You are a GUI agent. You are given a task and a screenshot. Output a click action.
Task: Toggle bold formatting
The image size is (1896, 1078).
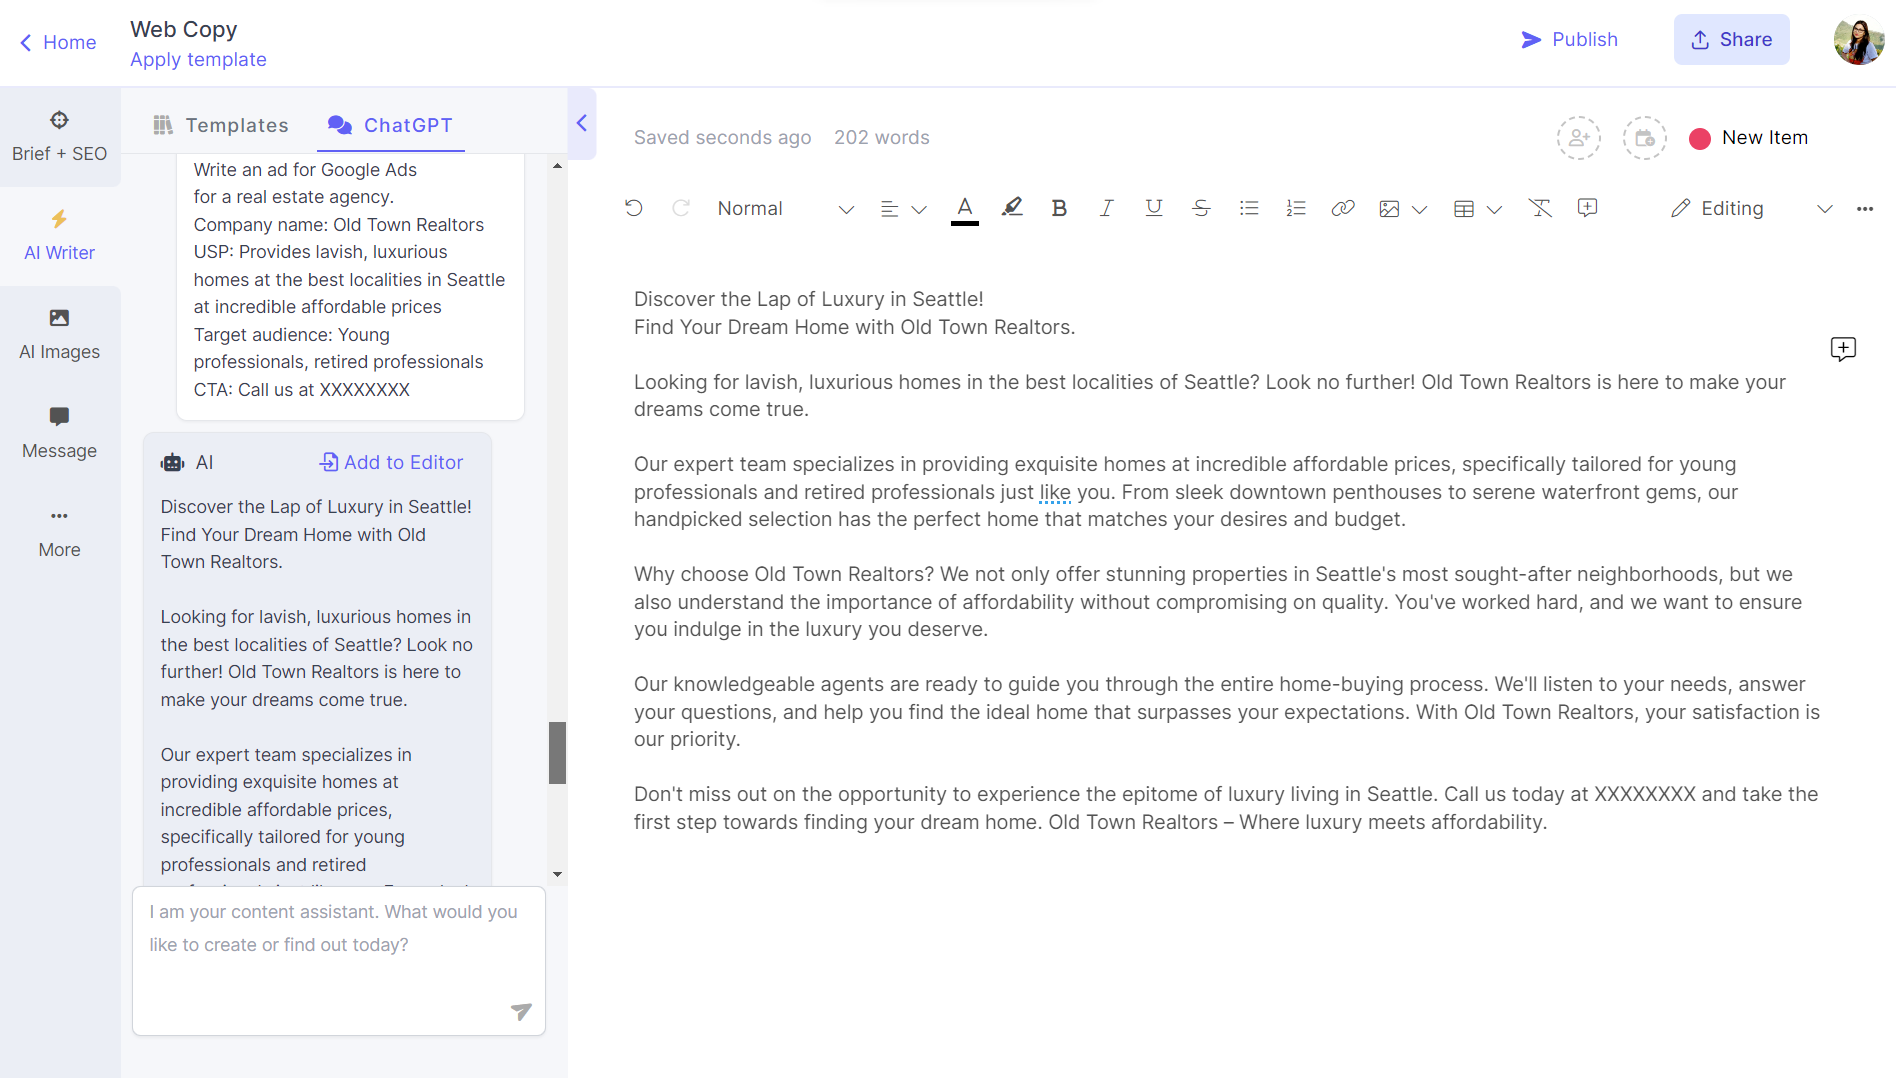pyautogui.click(x=1059, y=208)
